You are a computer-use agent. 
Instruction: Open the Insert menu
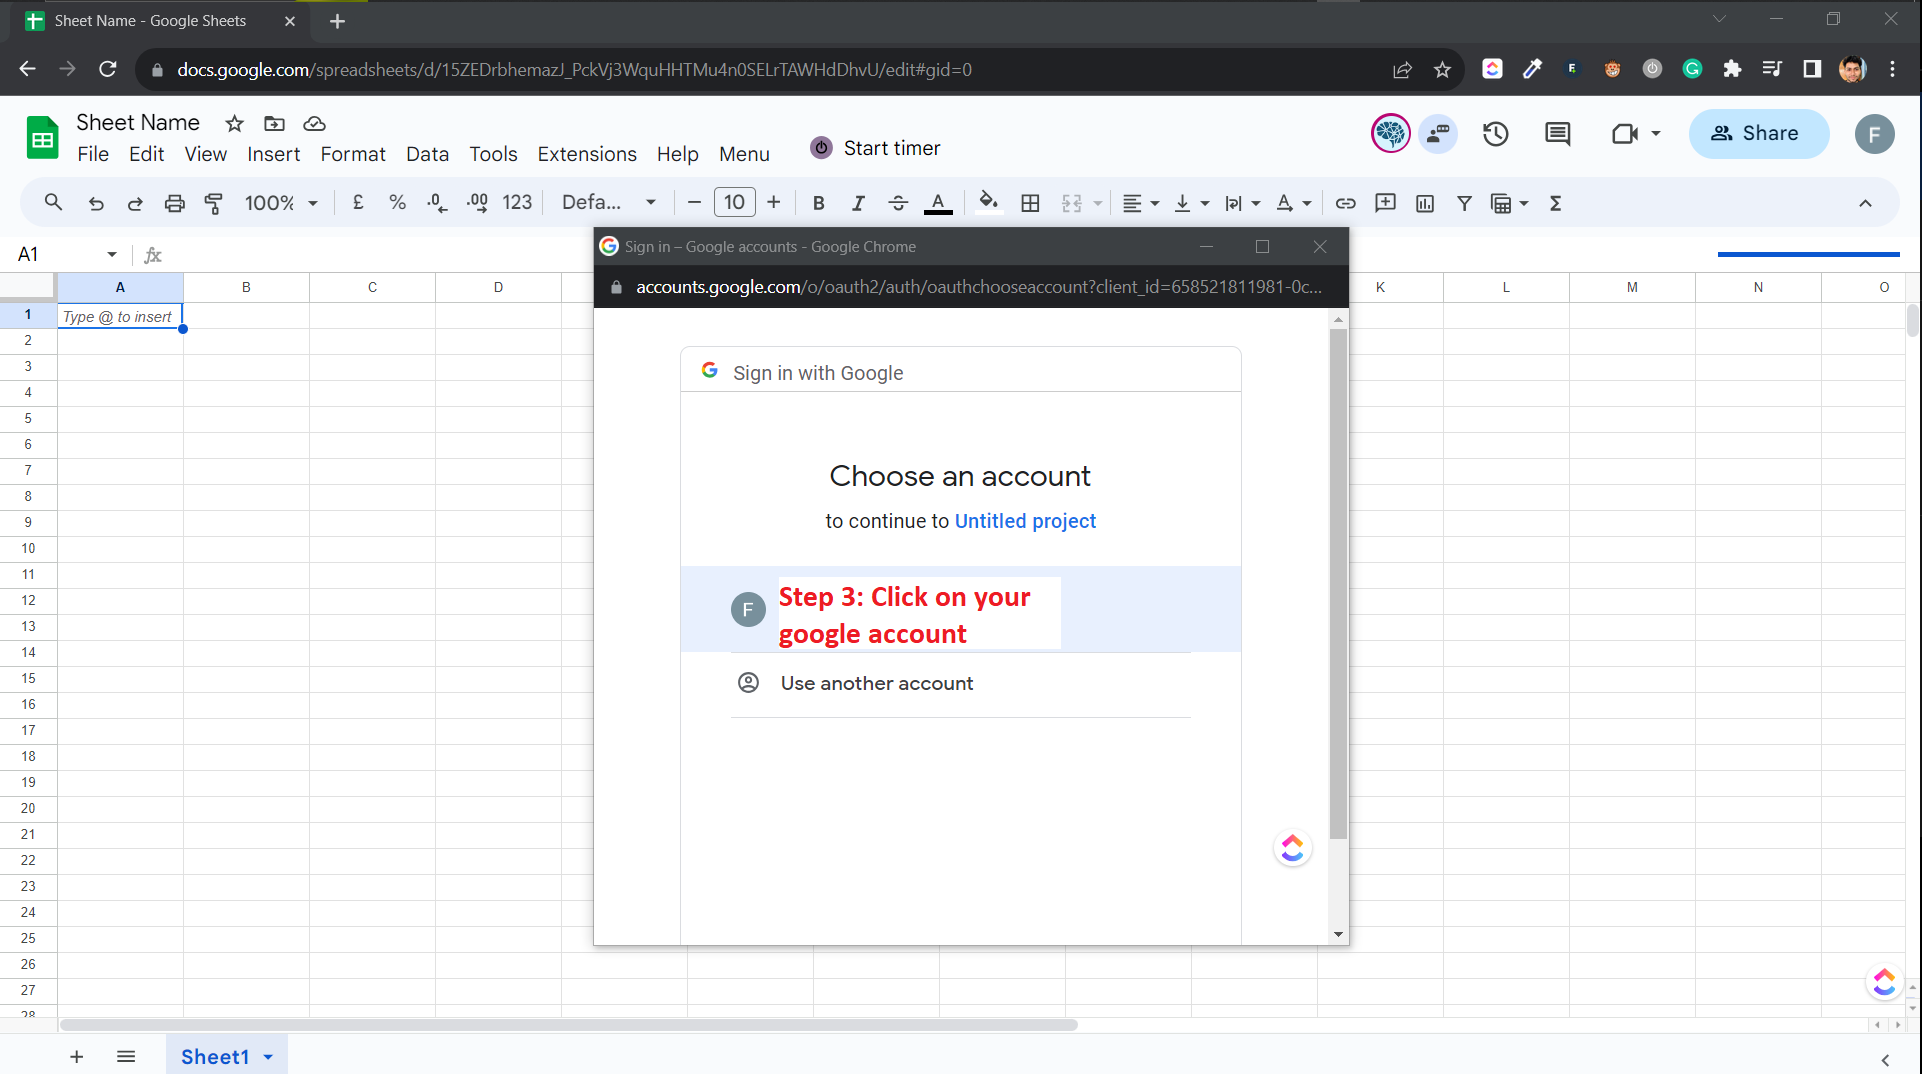pos(273,154)
